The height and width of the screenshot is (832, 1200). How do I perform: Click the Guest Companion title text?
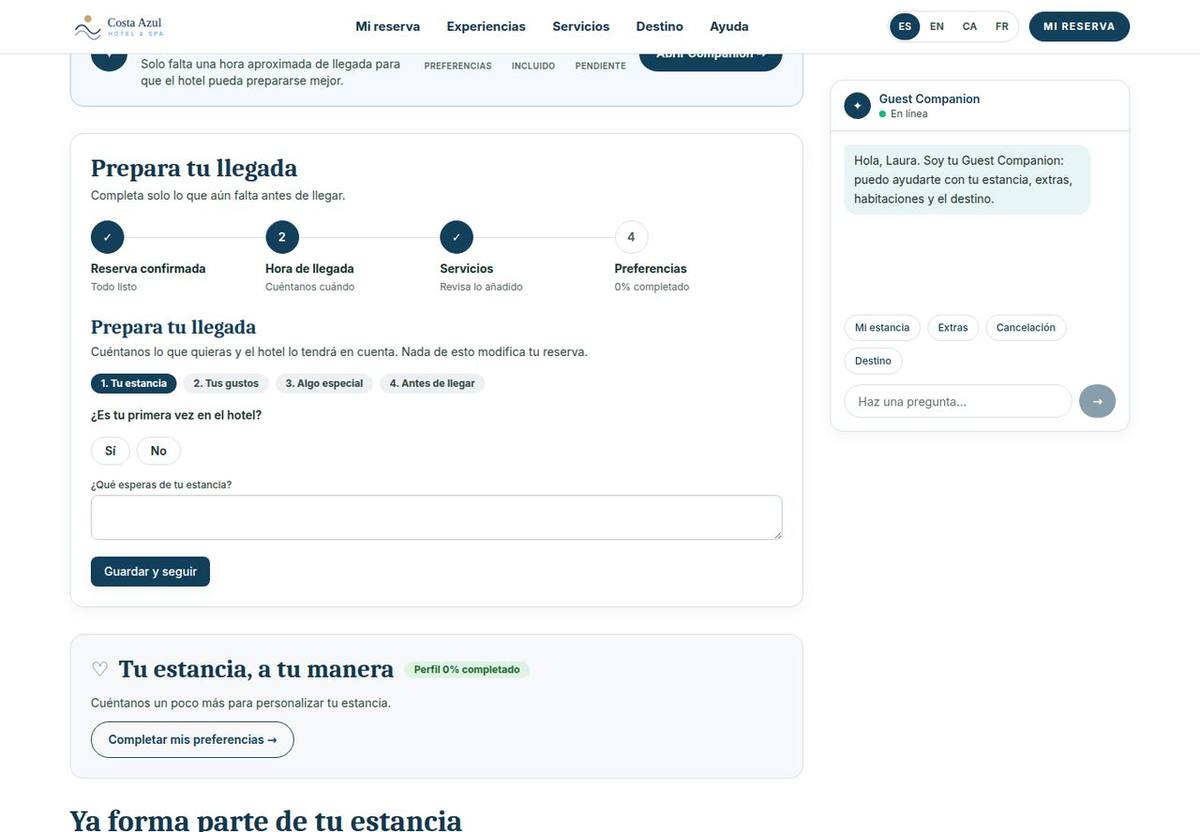929,99
